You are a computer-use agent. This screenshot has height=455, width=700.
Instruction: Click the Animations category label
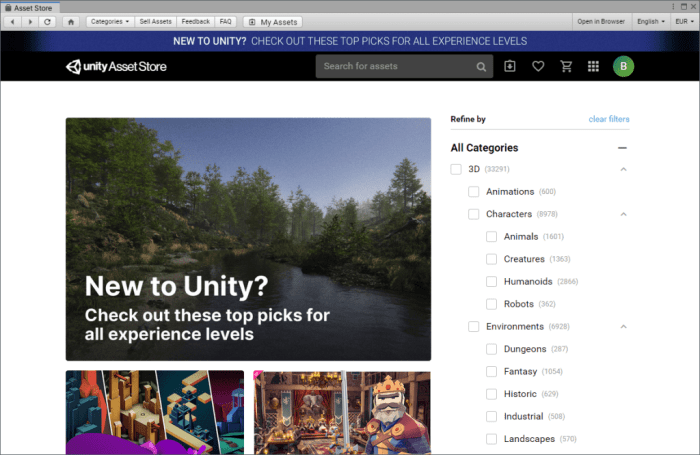(510, 192)
